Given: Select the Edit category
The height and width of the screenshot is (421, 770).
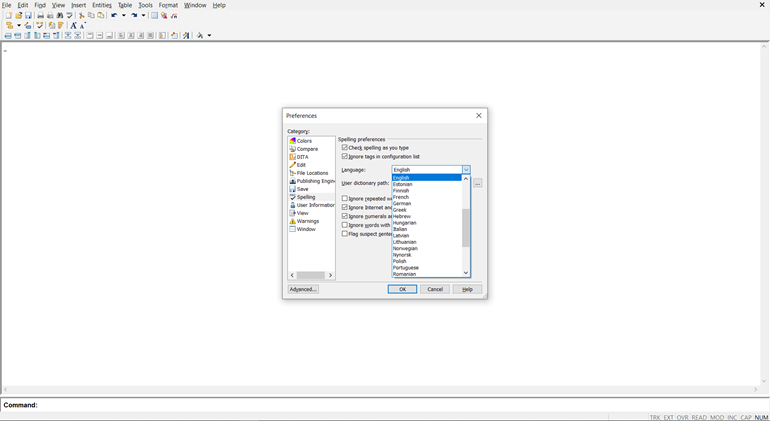Looking at the screenshot, I should coord(301,165).
